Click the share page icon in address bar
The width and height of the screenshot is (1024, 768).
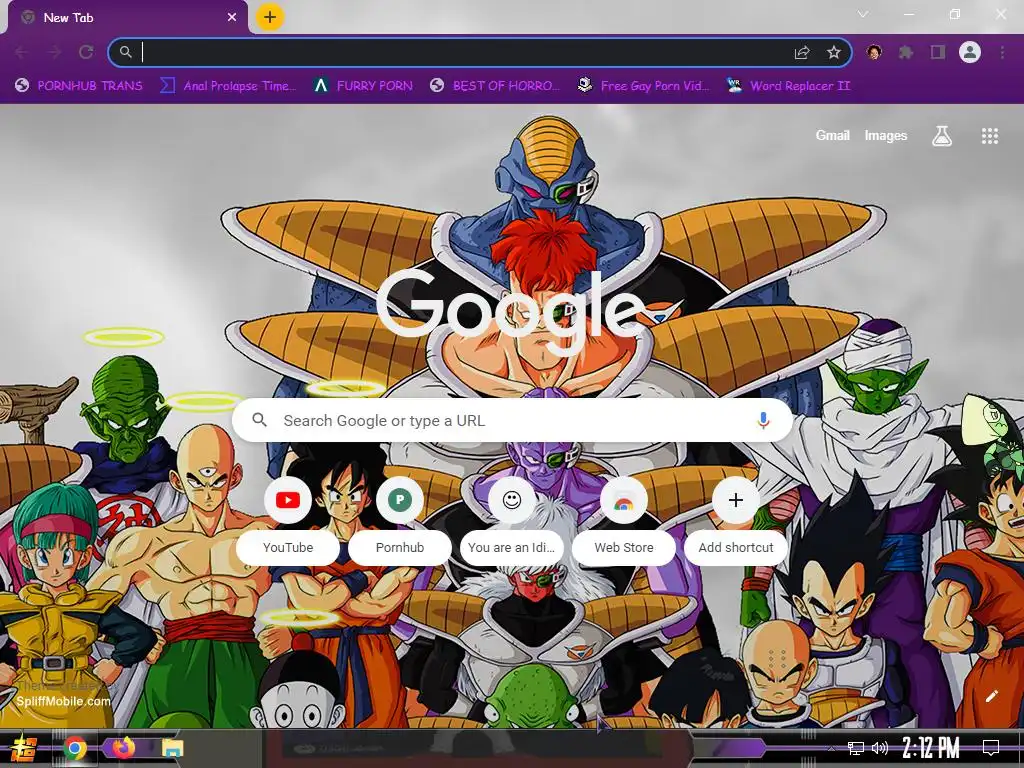801,52
